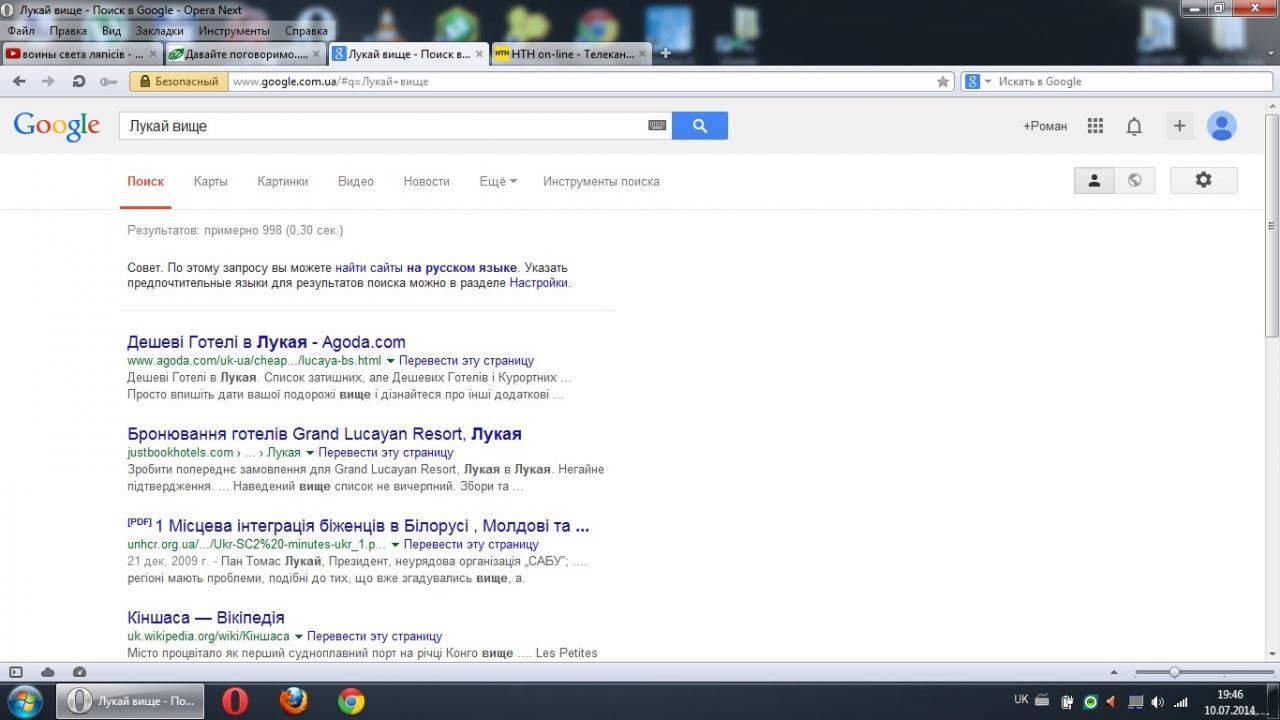The height and width of the screenshot is (720, 1280).
Task: Select the Картинки search category
Action: [283, 182]
